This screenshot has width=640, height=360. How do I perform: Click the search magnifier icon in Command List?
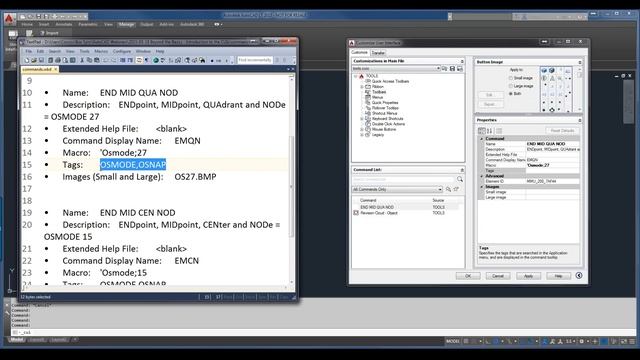click(x=460, y=179)
